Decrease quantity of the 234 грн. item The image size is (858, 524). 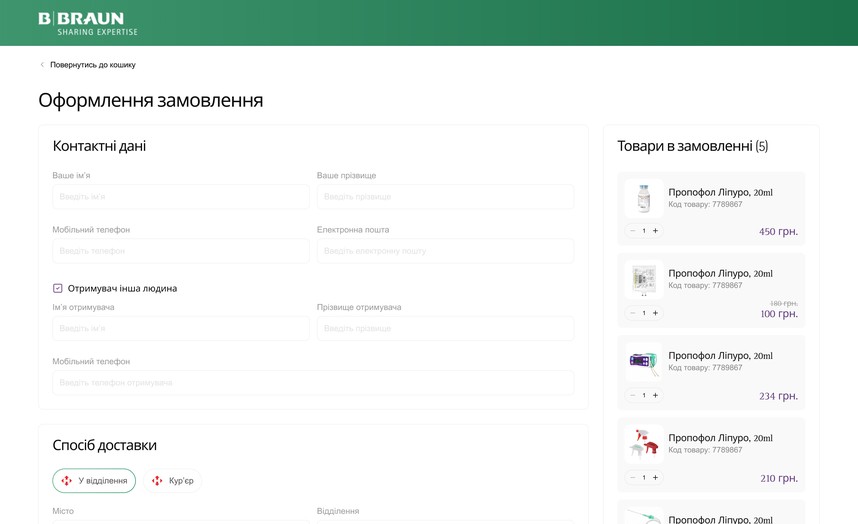click(633, 395)
